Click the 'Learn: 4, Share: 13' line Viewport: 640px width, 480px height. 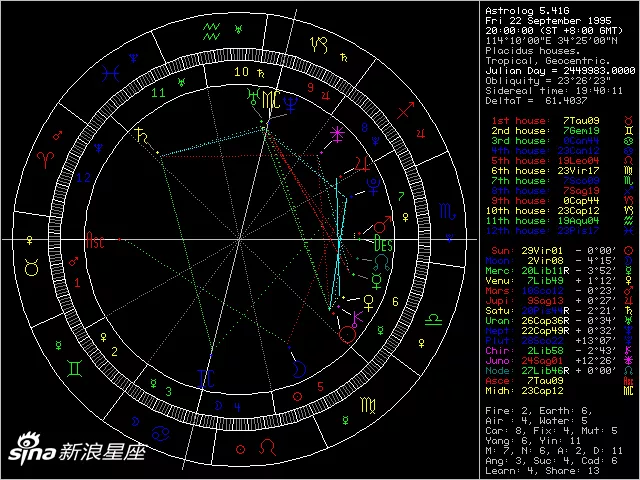tap(542, 471)
